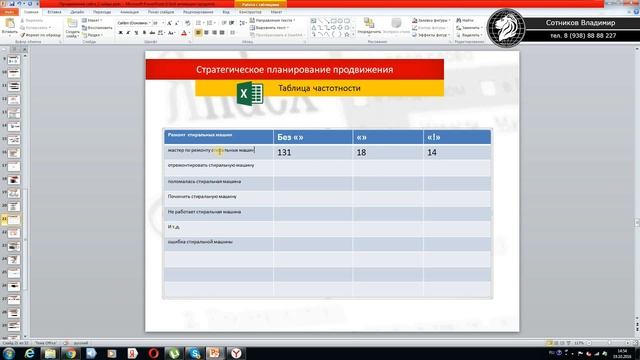Open Text Direction (Направление текста) dropdown
640x360 pixels.
click(272, 20)
